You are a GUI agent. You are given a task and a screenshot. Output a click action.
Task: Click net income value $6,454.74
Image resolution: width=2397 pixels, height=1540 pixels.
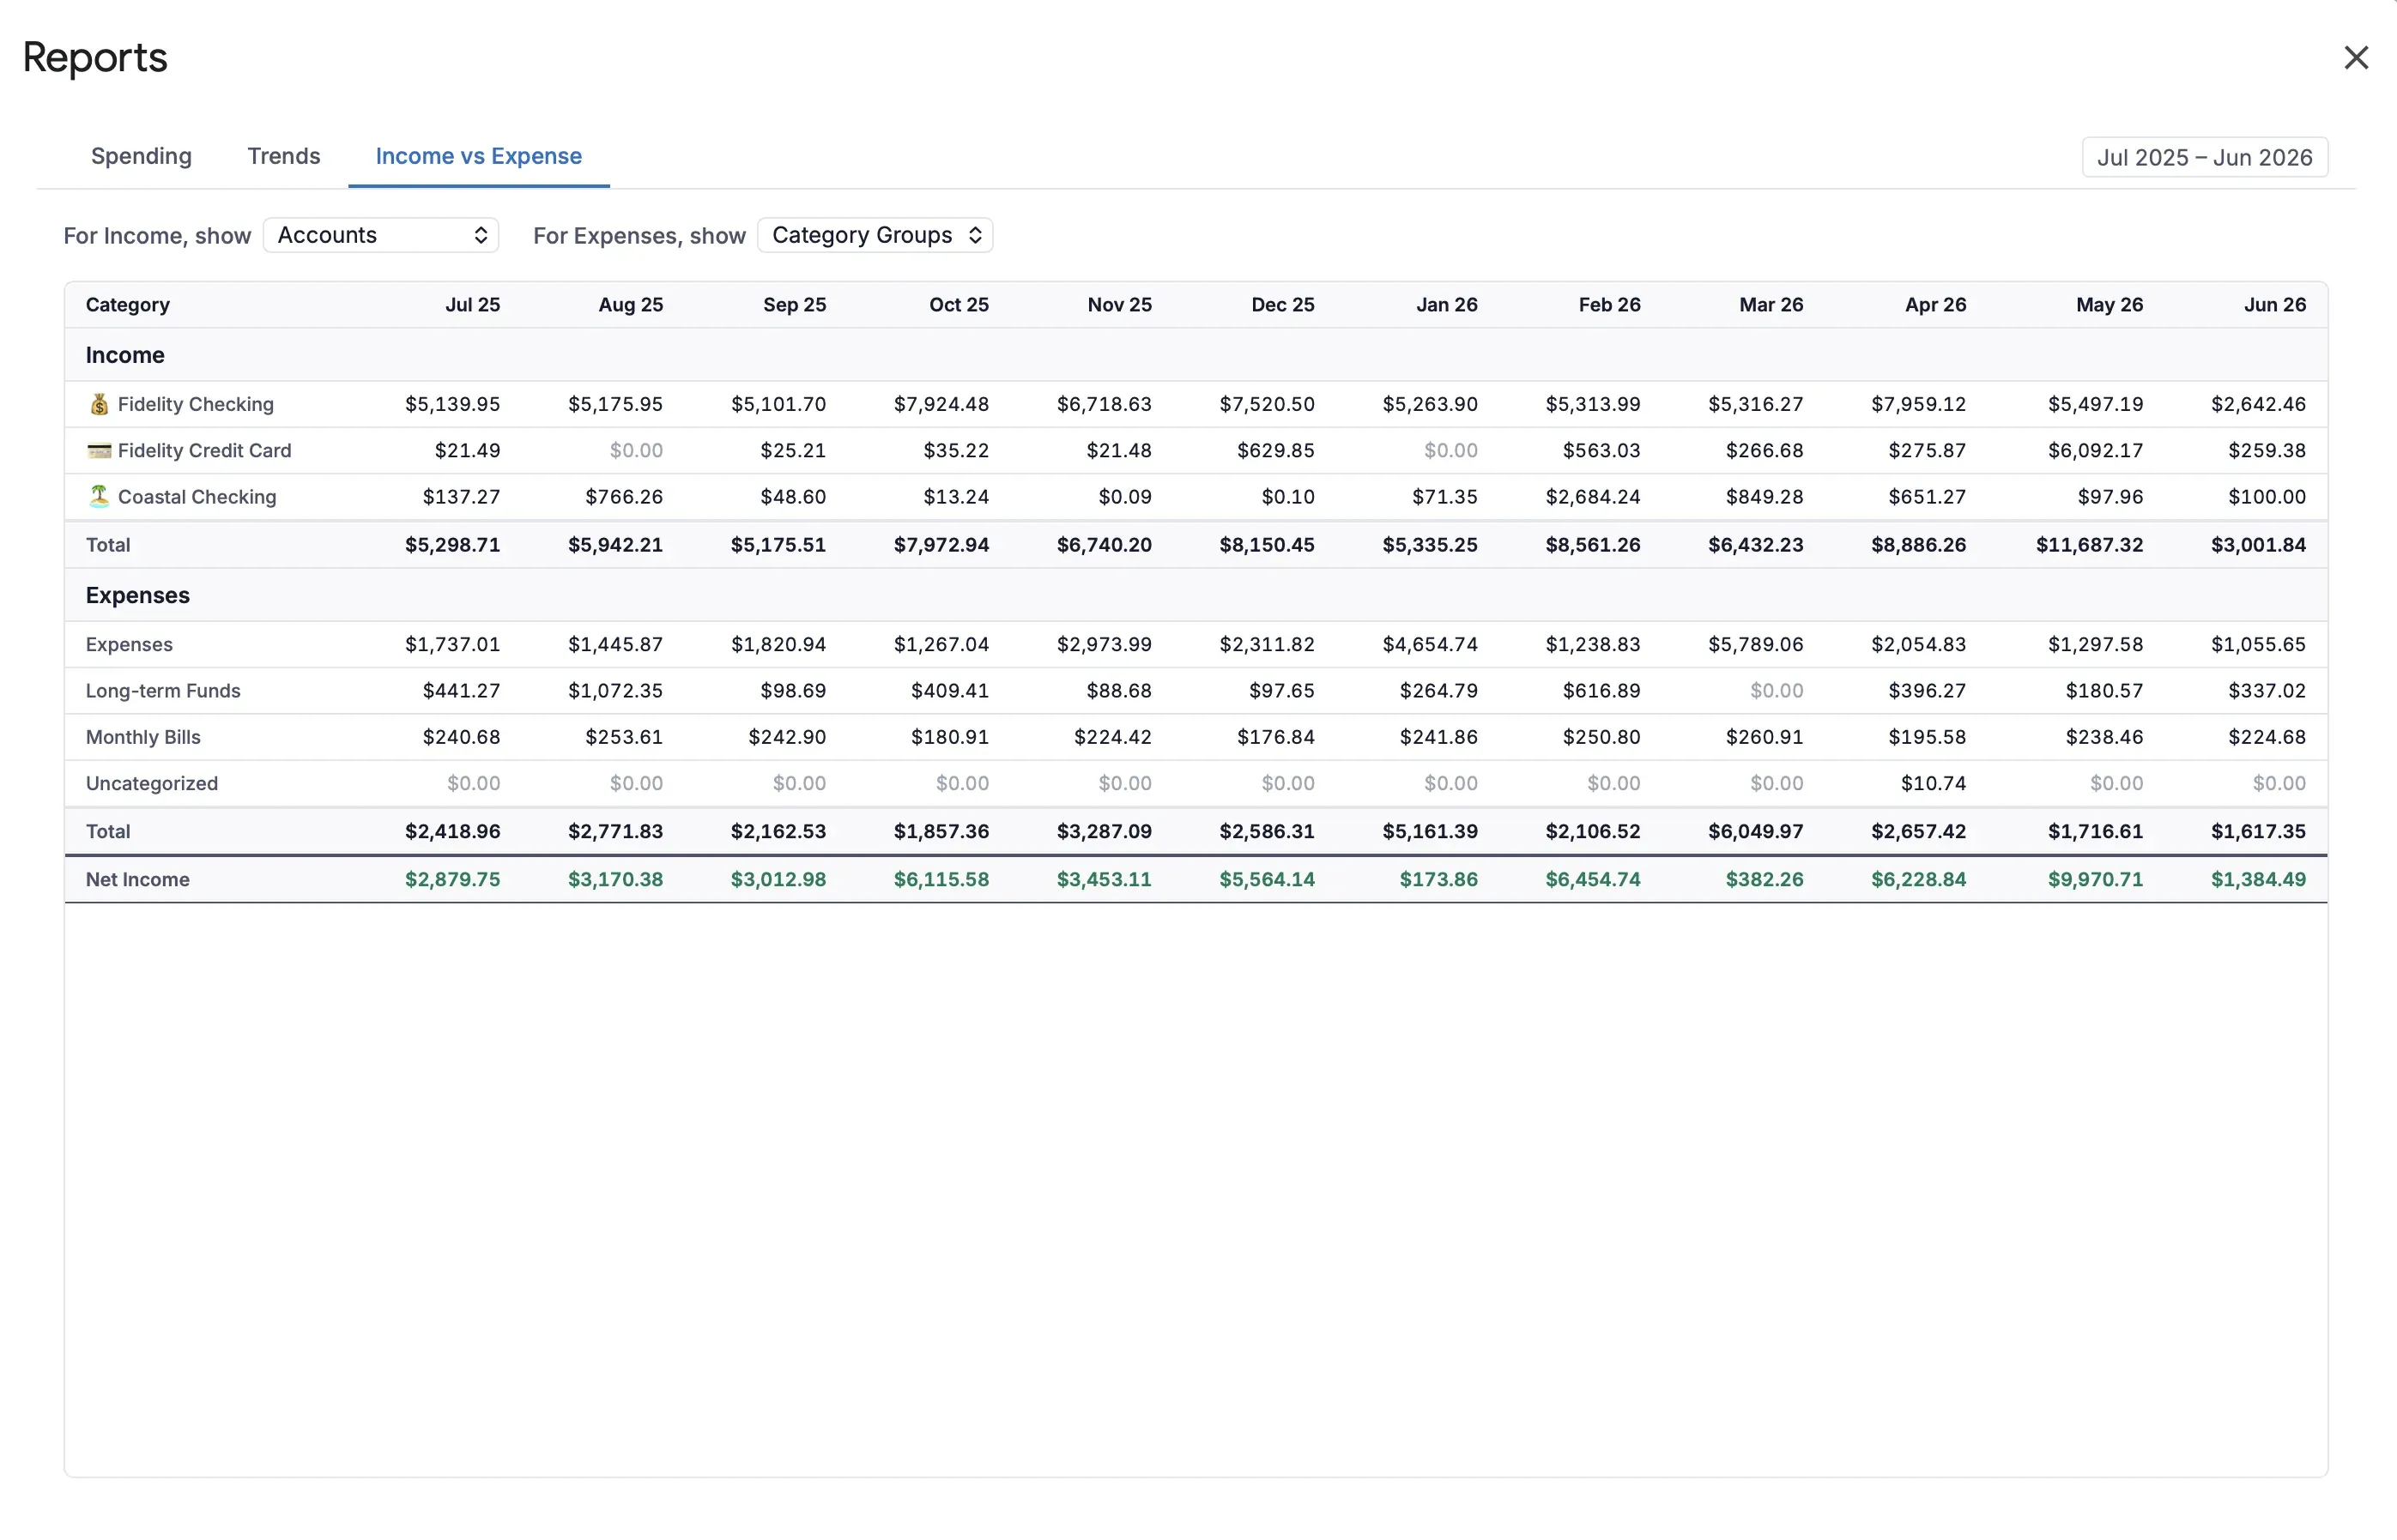1593,879
